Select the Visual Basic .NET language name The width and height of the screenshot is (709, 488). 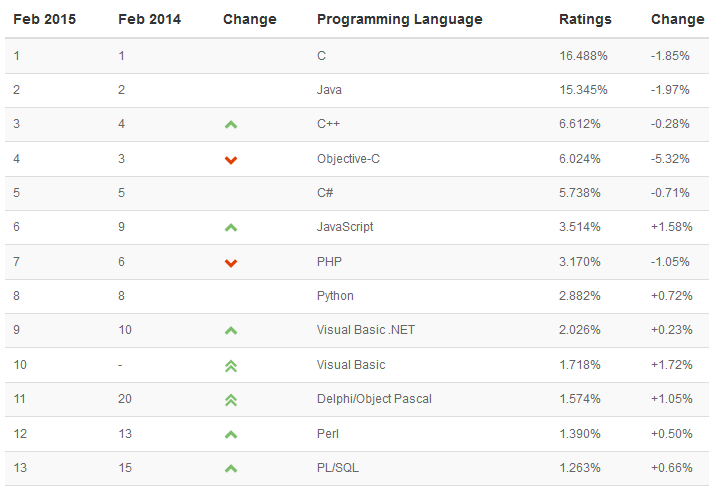coord(365,330)
